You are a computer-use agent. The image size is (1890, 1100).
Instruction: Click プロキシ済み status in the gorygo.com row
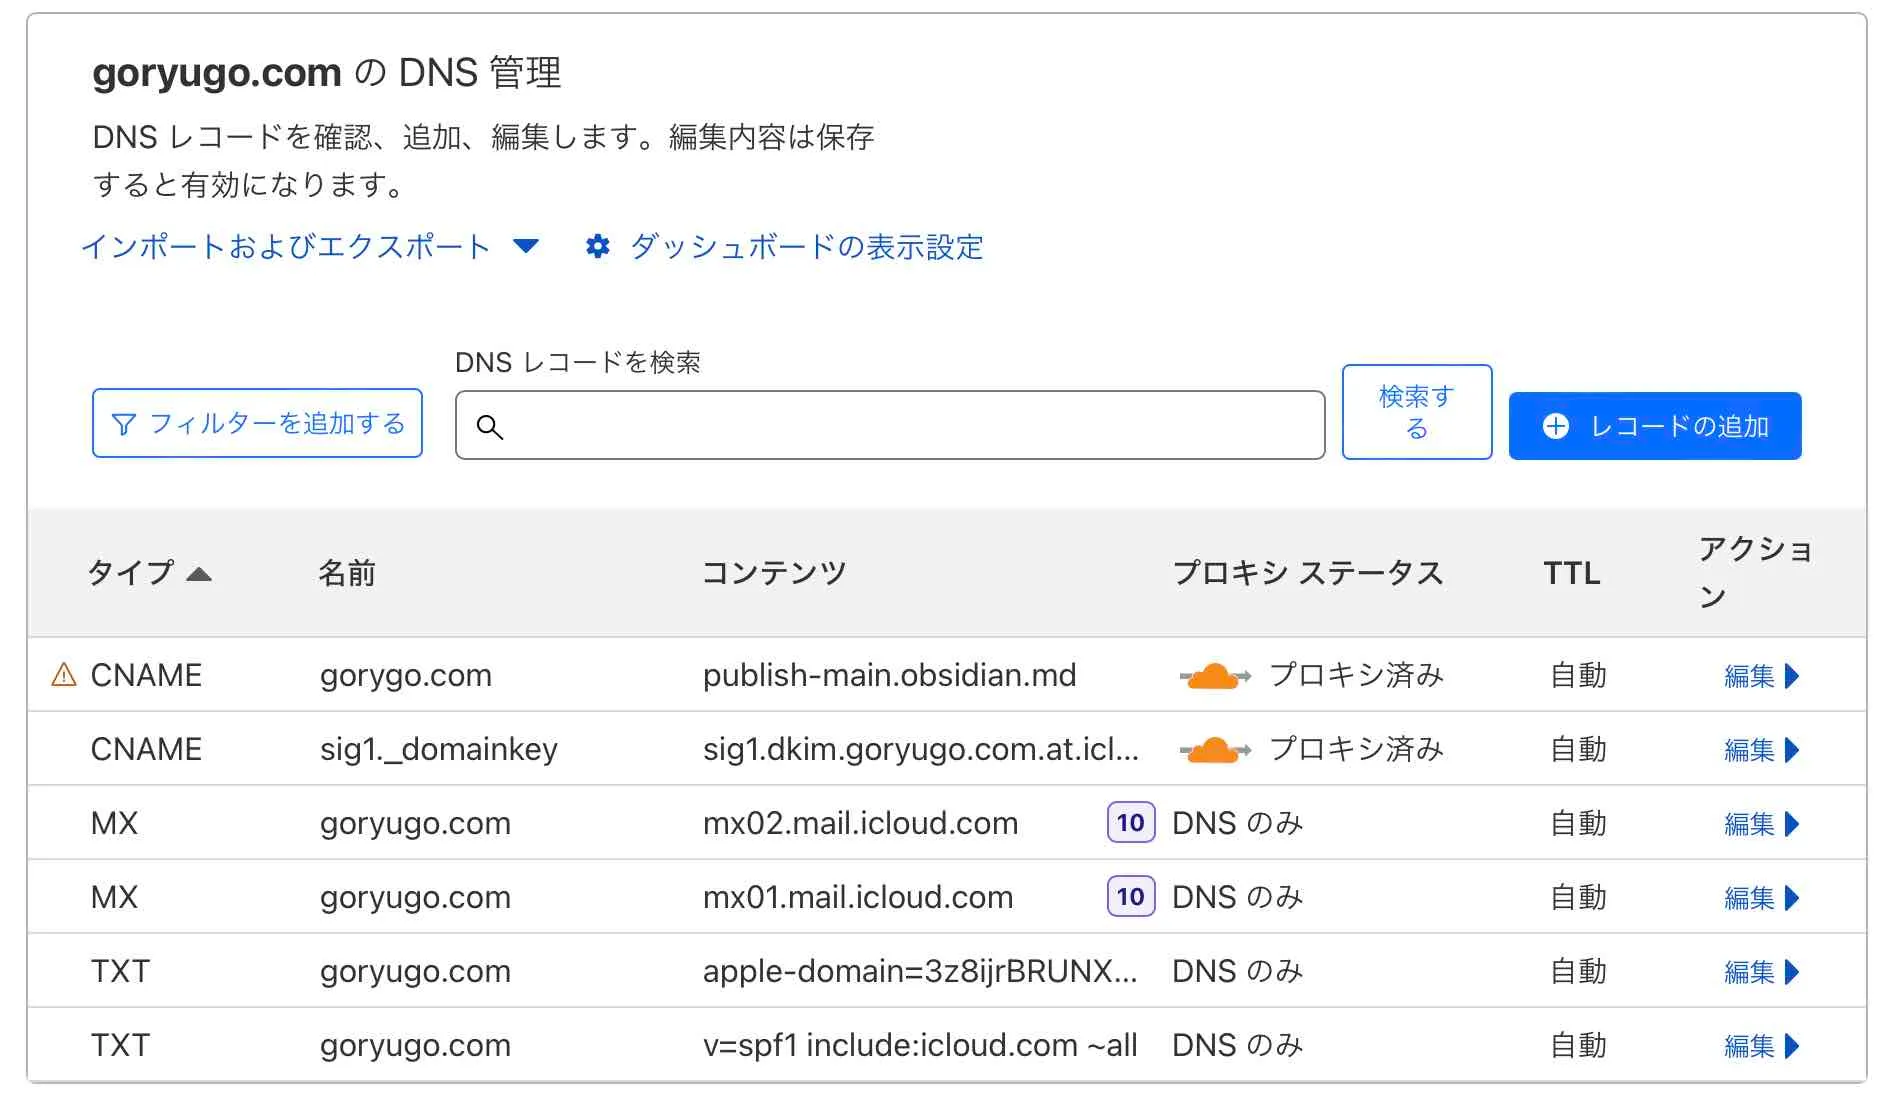(x=1356, y=675)
